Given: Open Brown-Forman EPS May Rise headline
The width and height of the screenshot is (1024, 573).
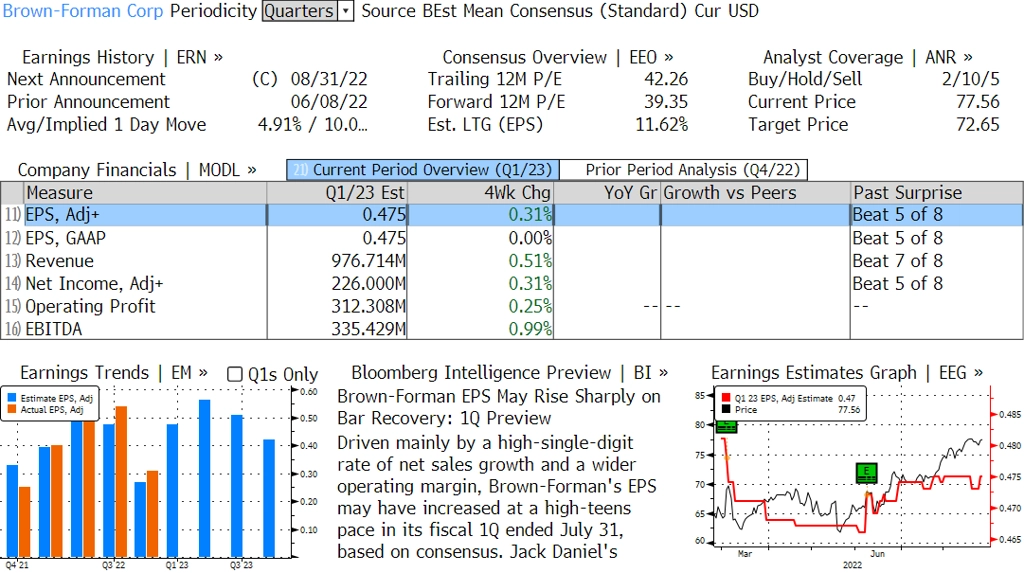Looking at the screenshot, I should pos(499,407).
